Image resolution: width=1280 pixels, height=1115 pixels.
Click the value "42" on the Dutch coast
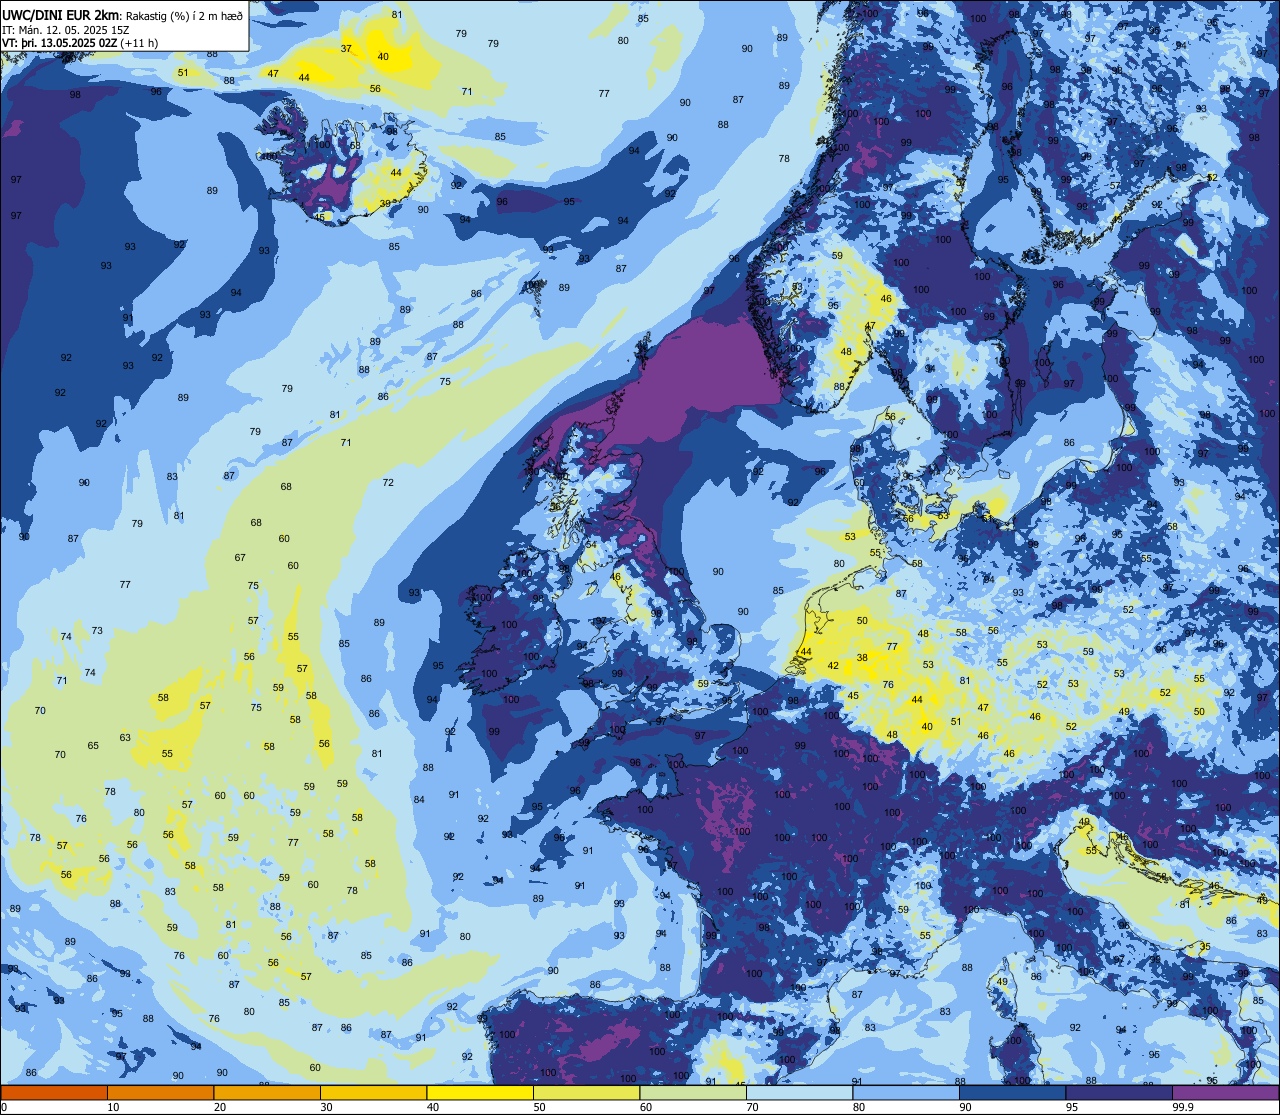click(833, 666)
